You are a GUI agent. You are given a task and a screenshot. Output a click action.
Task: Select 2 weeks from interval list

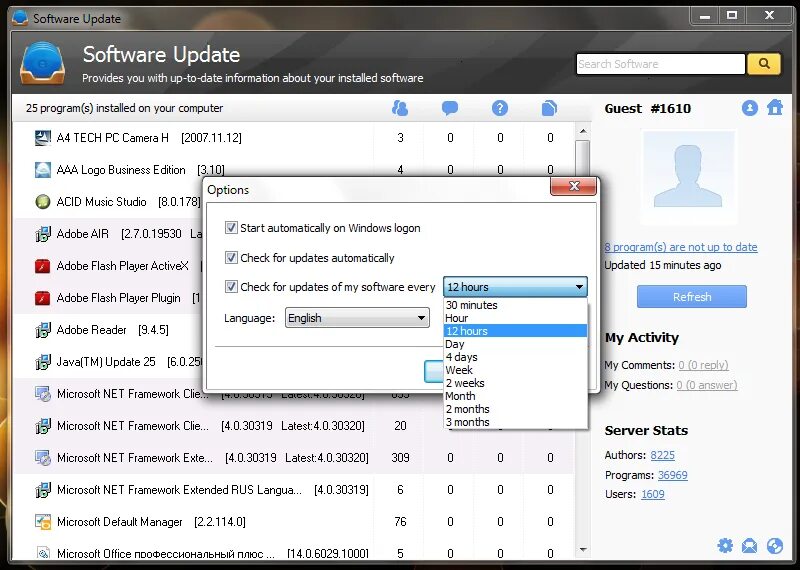pyautogui.click(x=515, y=383)
